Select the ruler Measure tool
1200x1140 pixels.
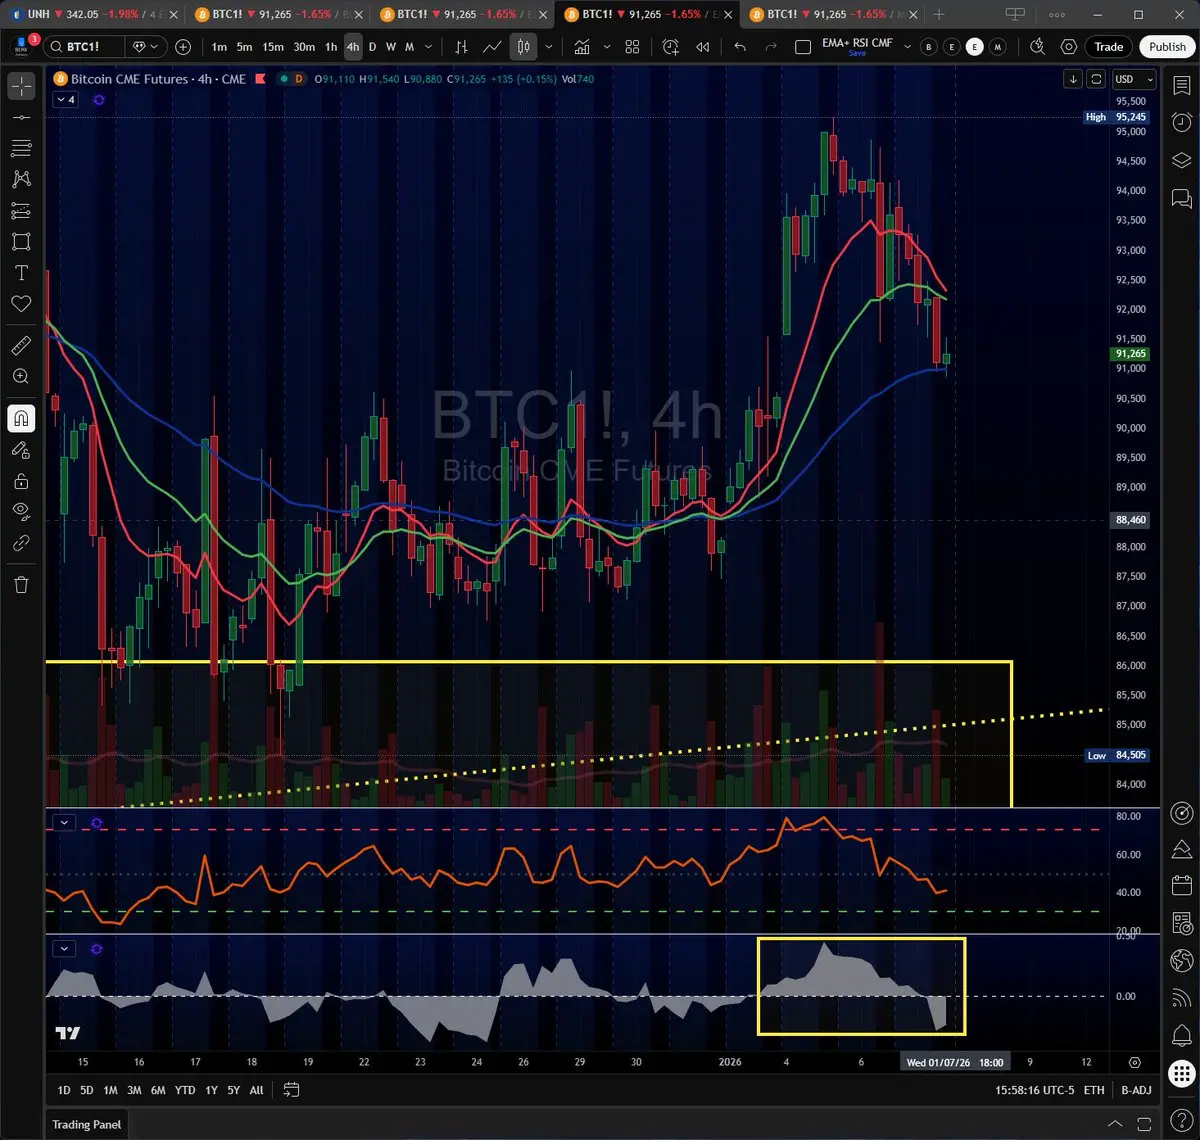tap(21, 346)
